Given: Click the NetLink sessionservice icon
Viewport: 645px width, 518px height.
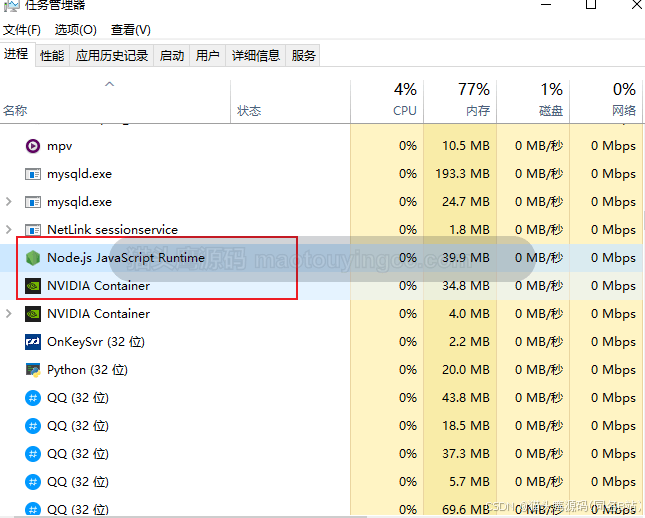Looking at the screenshot, I should pyautogui.click(x=33, y=230).
